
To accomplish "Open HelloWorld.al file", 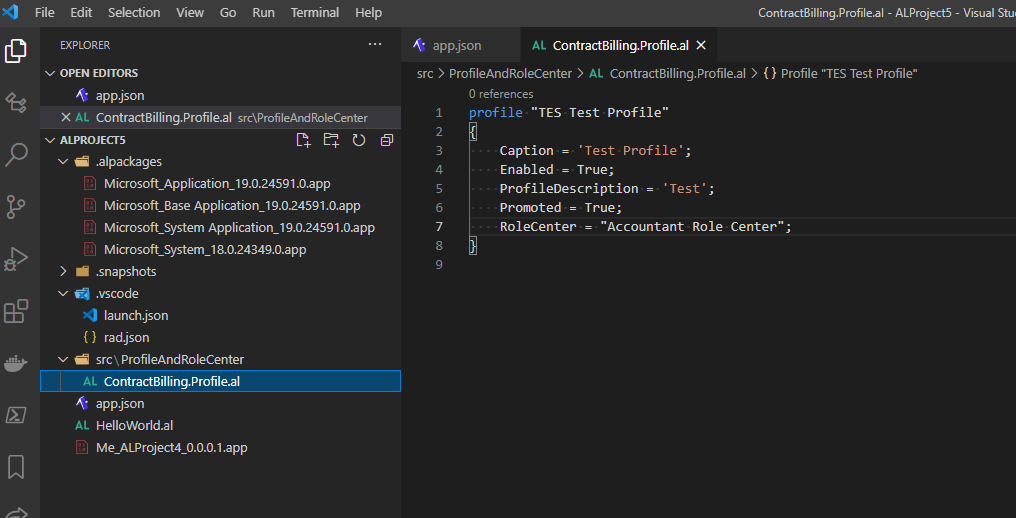I will click(220, 425).
